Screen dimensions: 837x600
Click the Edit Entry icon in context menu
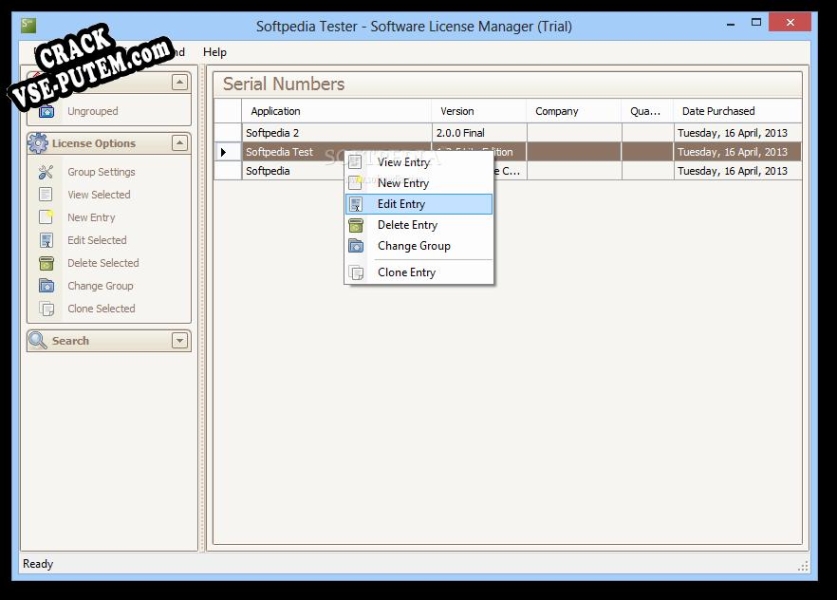356,204
